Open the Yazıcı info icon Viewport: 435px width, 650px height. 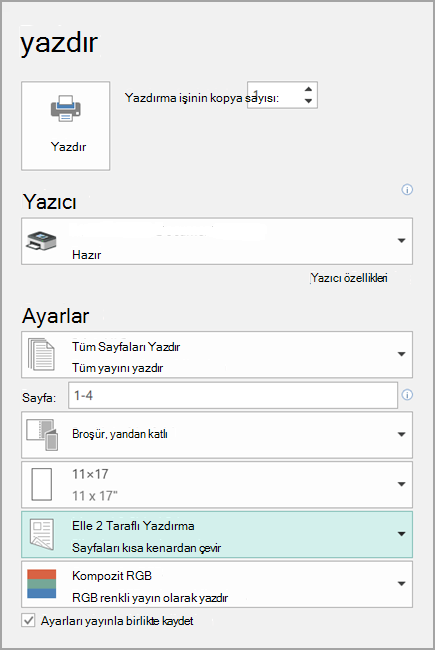point(407,190)
